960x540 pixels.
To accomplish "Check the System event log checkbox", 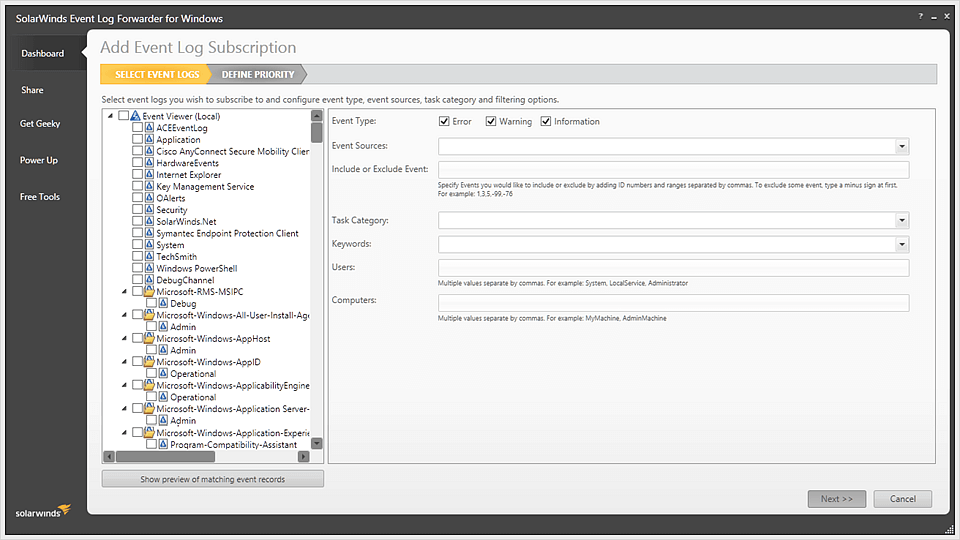I will pos(138,245).
